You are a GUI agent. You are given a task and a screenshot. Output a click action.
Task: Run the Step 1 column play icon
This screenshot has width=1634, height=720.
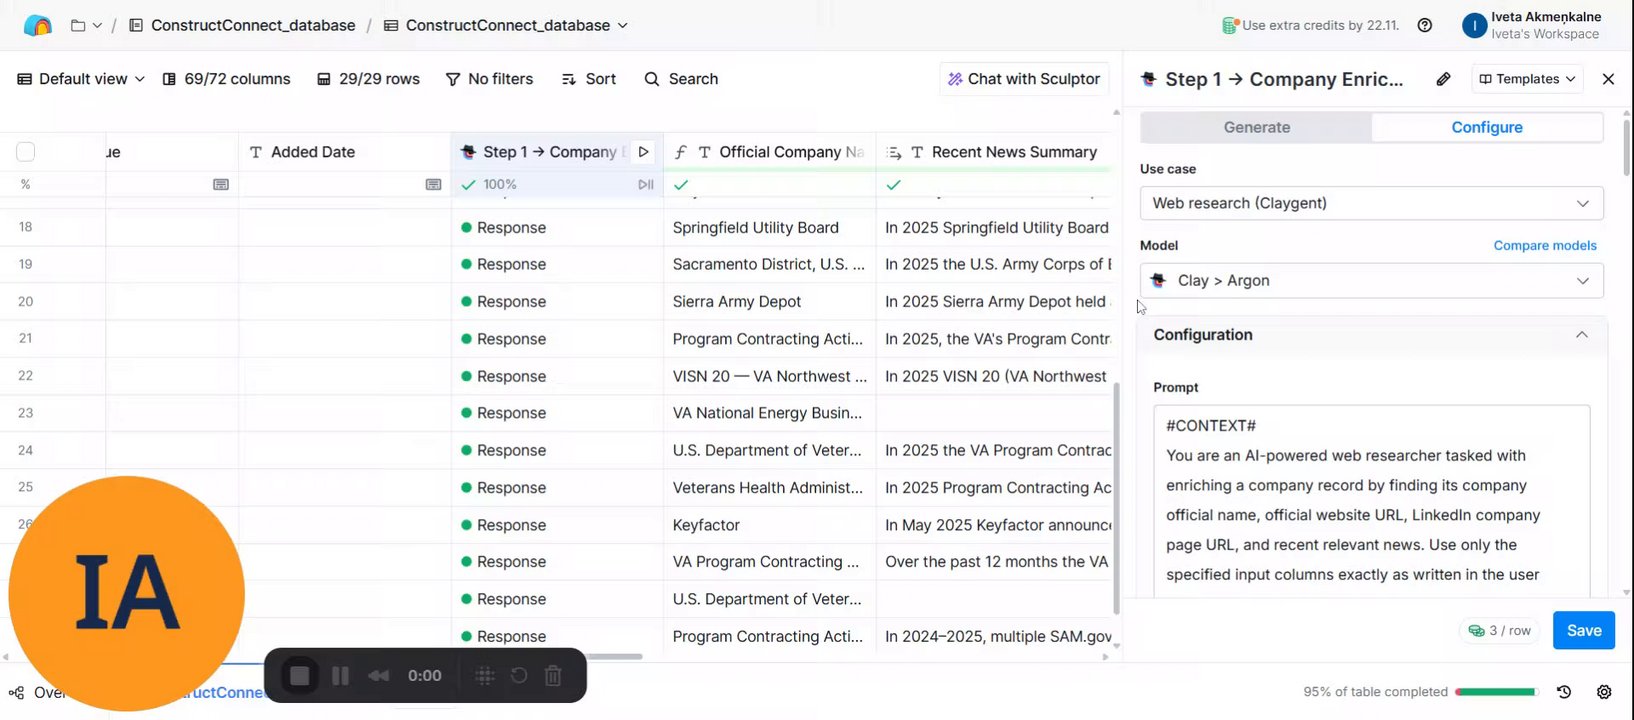coord(643,152)
